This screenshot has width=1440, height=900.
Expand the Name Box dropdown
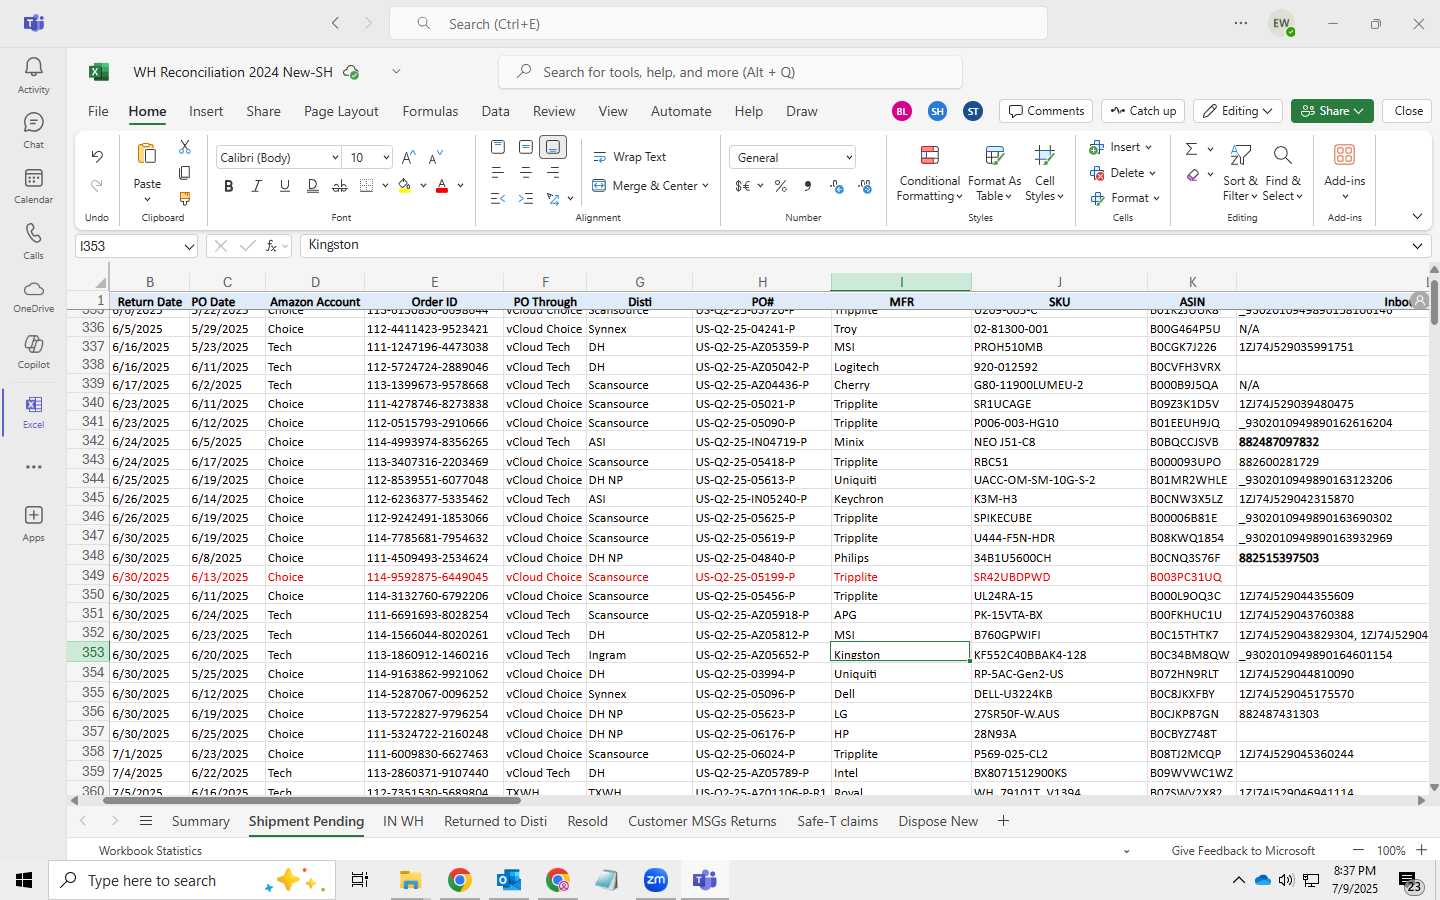click(188, 246)
